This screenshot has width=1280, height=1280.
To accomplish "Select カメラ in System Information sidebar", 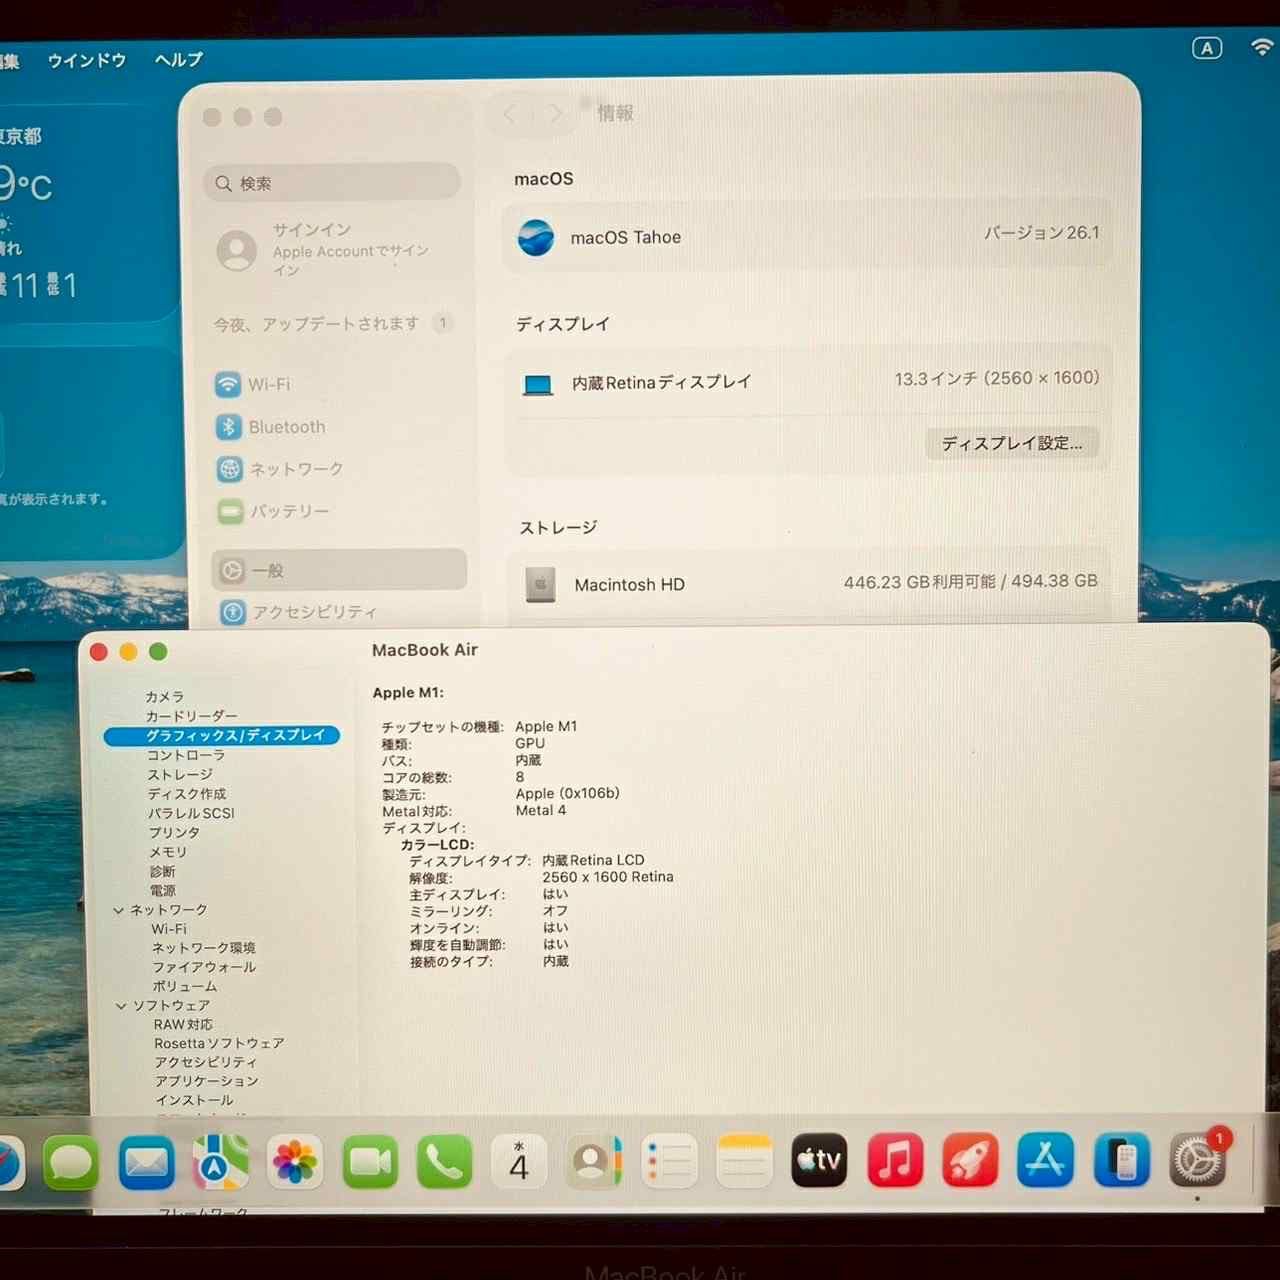I will tap(164, 697).
